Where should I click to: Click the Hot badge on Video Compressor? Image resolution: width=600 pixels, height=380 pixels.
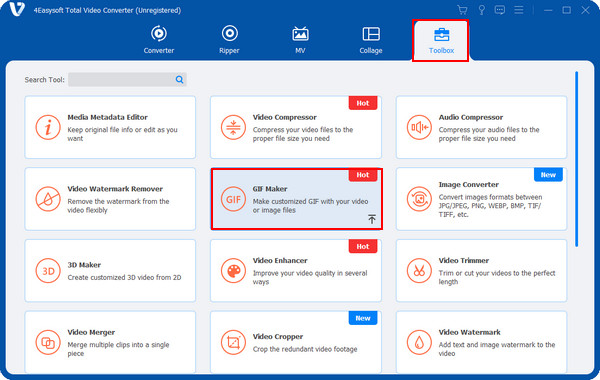pyautogui.click(x=363, y=103)
